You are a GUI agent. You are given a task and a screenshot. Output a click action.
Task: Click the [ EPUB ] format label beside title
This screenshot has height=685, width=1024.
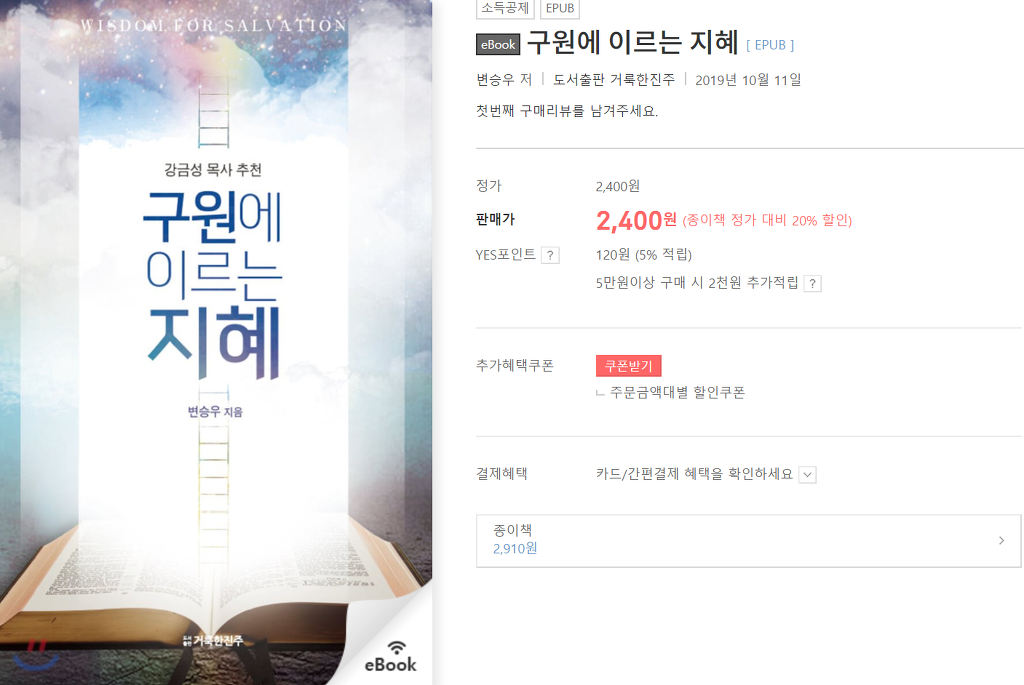coord(770,45)
